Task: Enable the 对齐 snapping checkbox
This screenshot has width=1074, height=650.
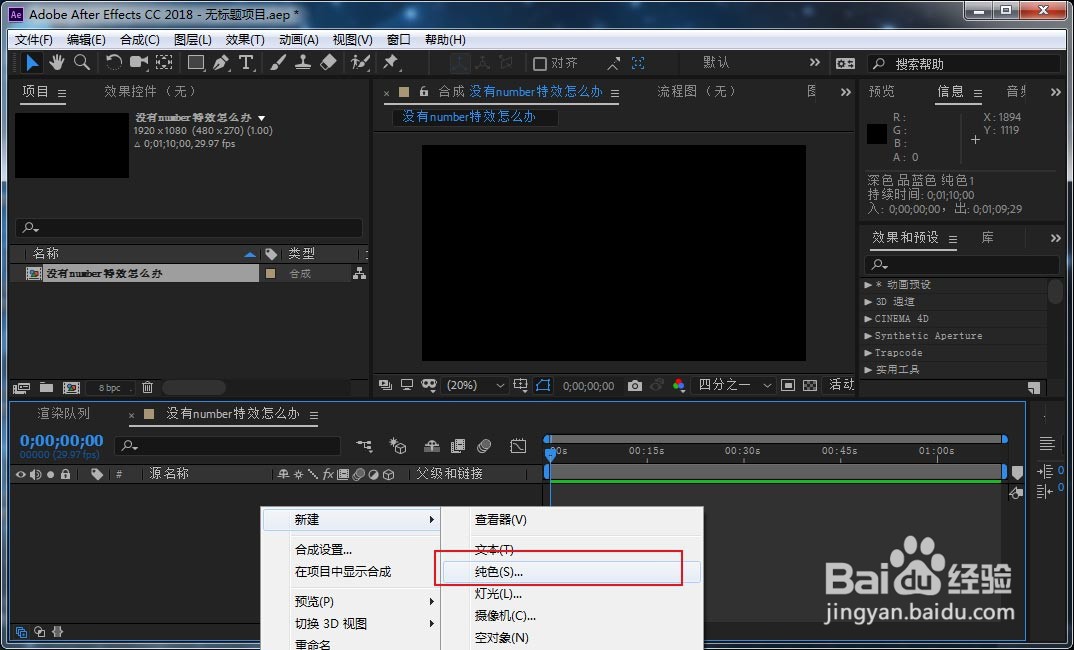Action: [540, 64]
